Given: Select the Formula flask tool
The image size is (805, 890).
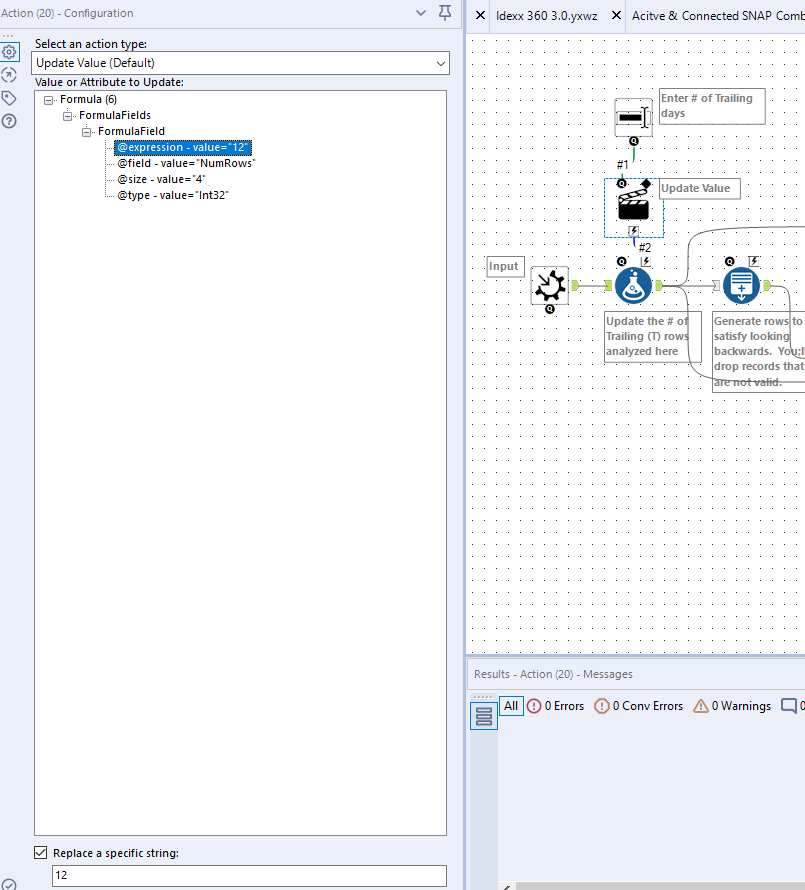Looking at the screenshot, I should pyautogui.click(x=634, y=285).
